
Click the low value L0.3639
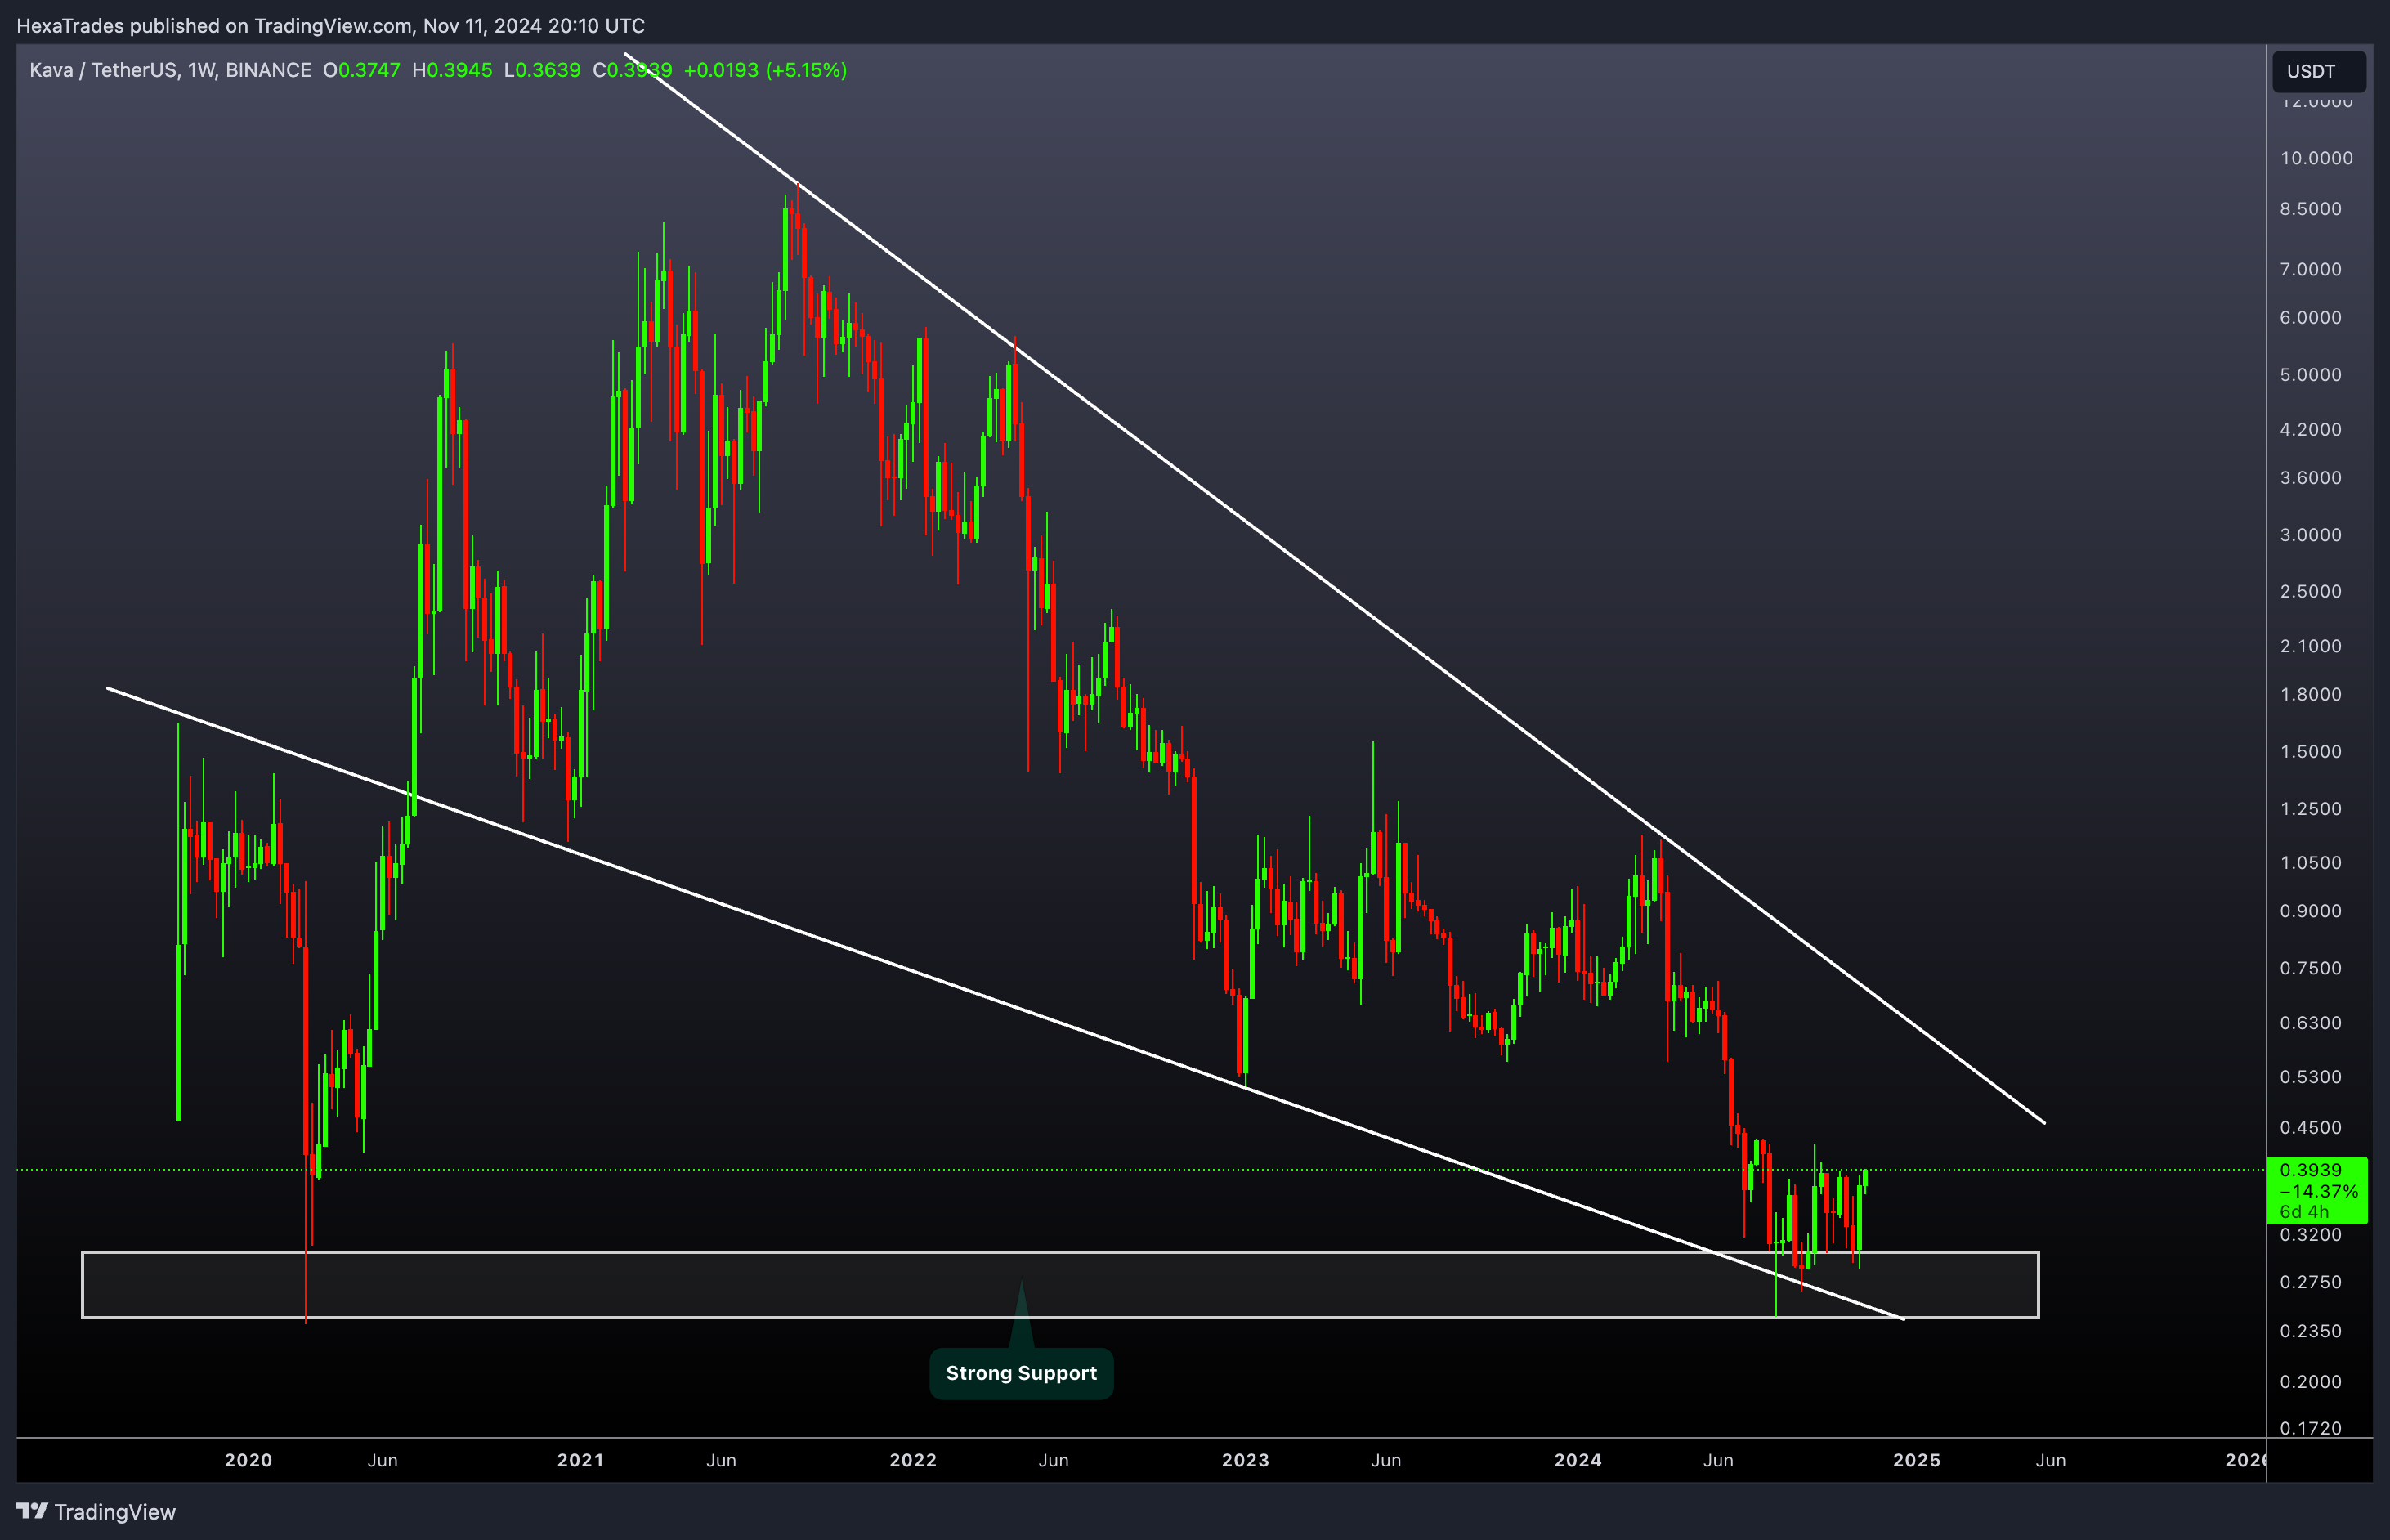[x=542, y=70]
